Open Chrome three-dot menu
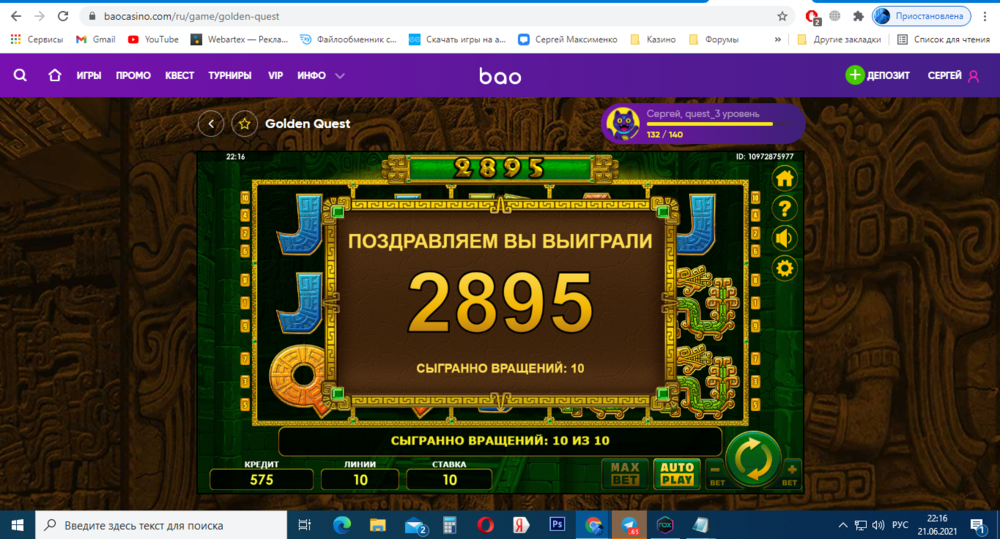Screen dimensions: 1000x539 985,16
